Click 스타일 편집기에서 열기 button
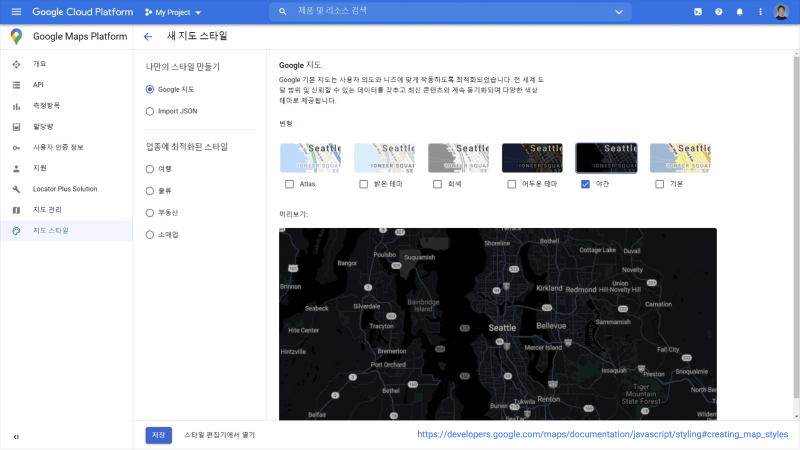Viewport: 800px width, 450px height. pos(219,435)
